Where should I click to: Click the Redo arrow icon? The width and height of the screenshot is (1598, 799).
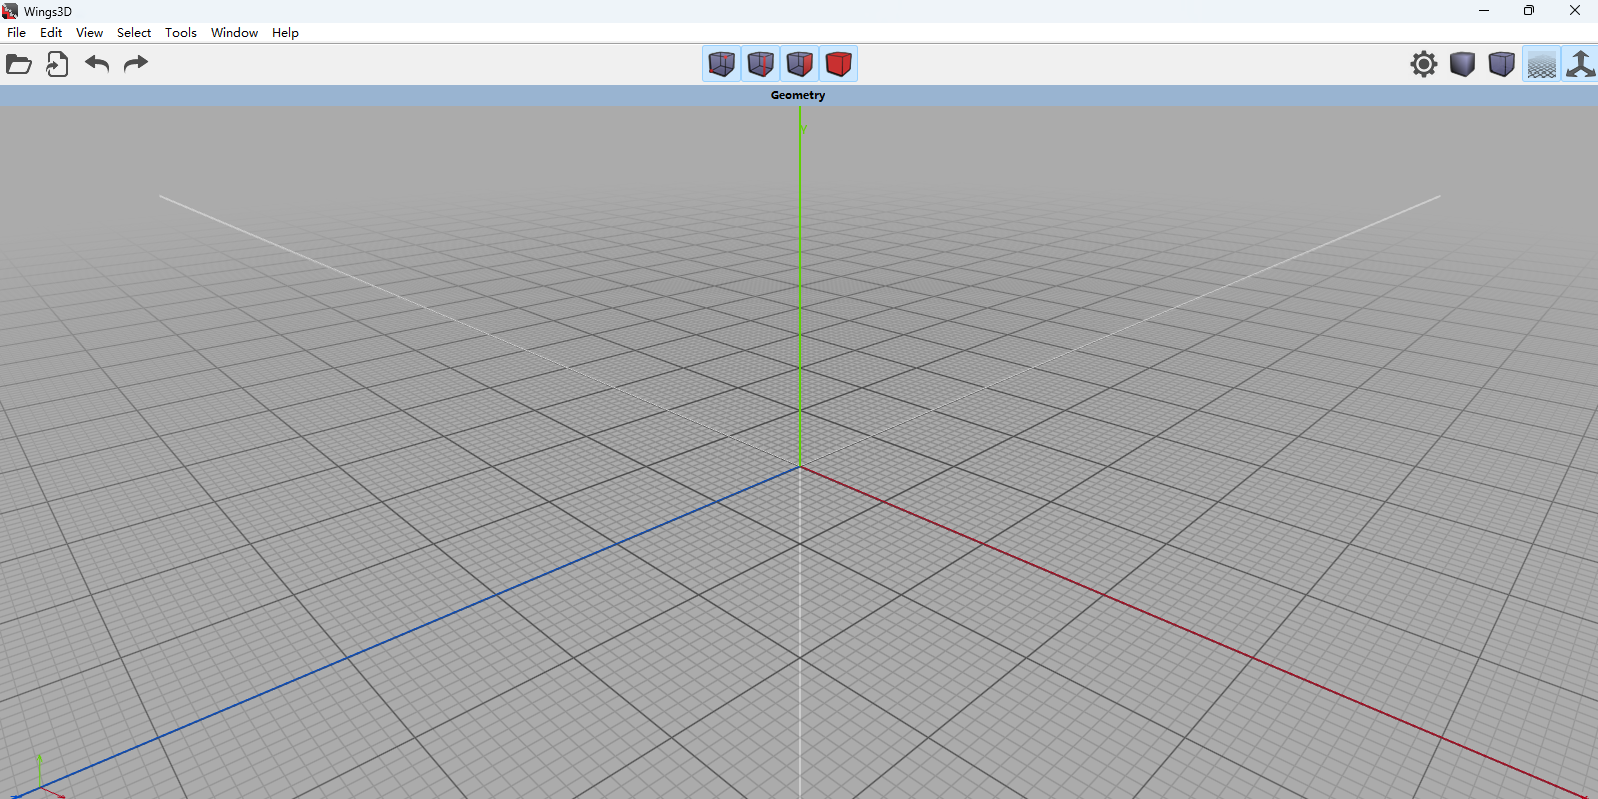tap(135, 65)
